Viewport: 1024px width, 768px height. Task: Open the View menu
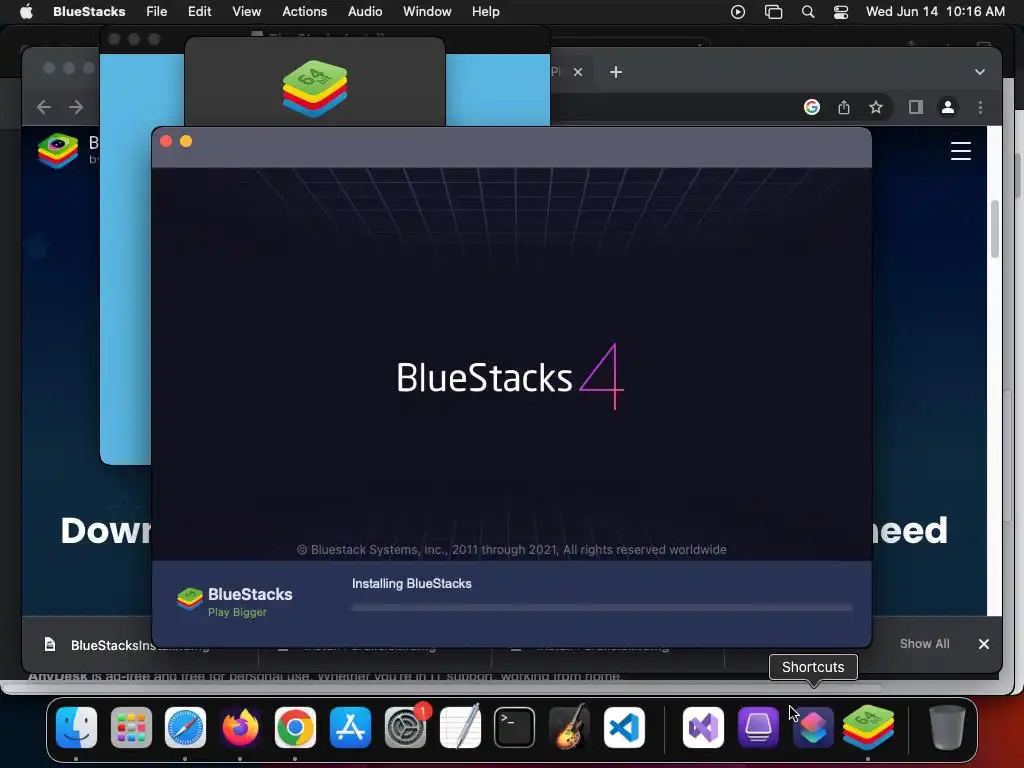click(247, 11)
